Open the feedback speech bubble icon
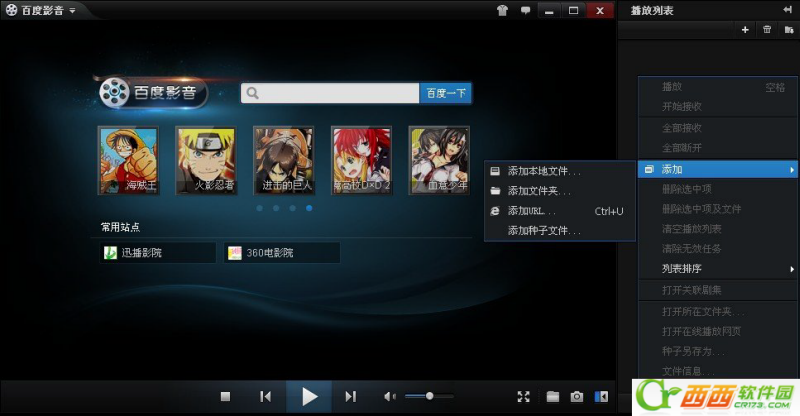This screenshot has height=416, width=800. (x=525, y=10)
